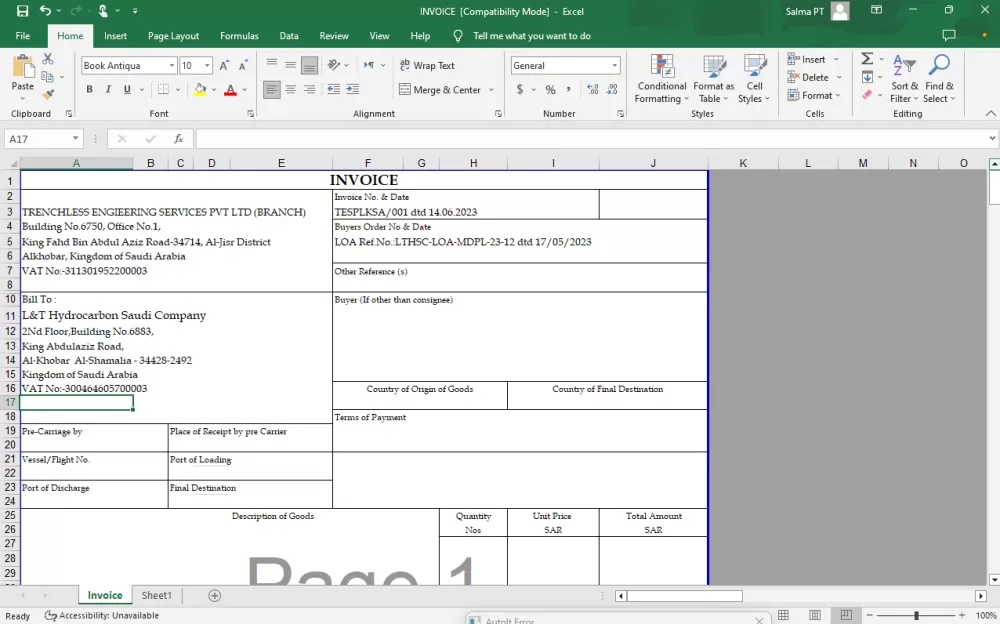Click in the formula bar input
Screen dimensions: 1000x624
(590, 138)
